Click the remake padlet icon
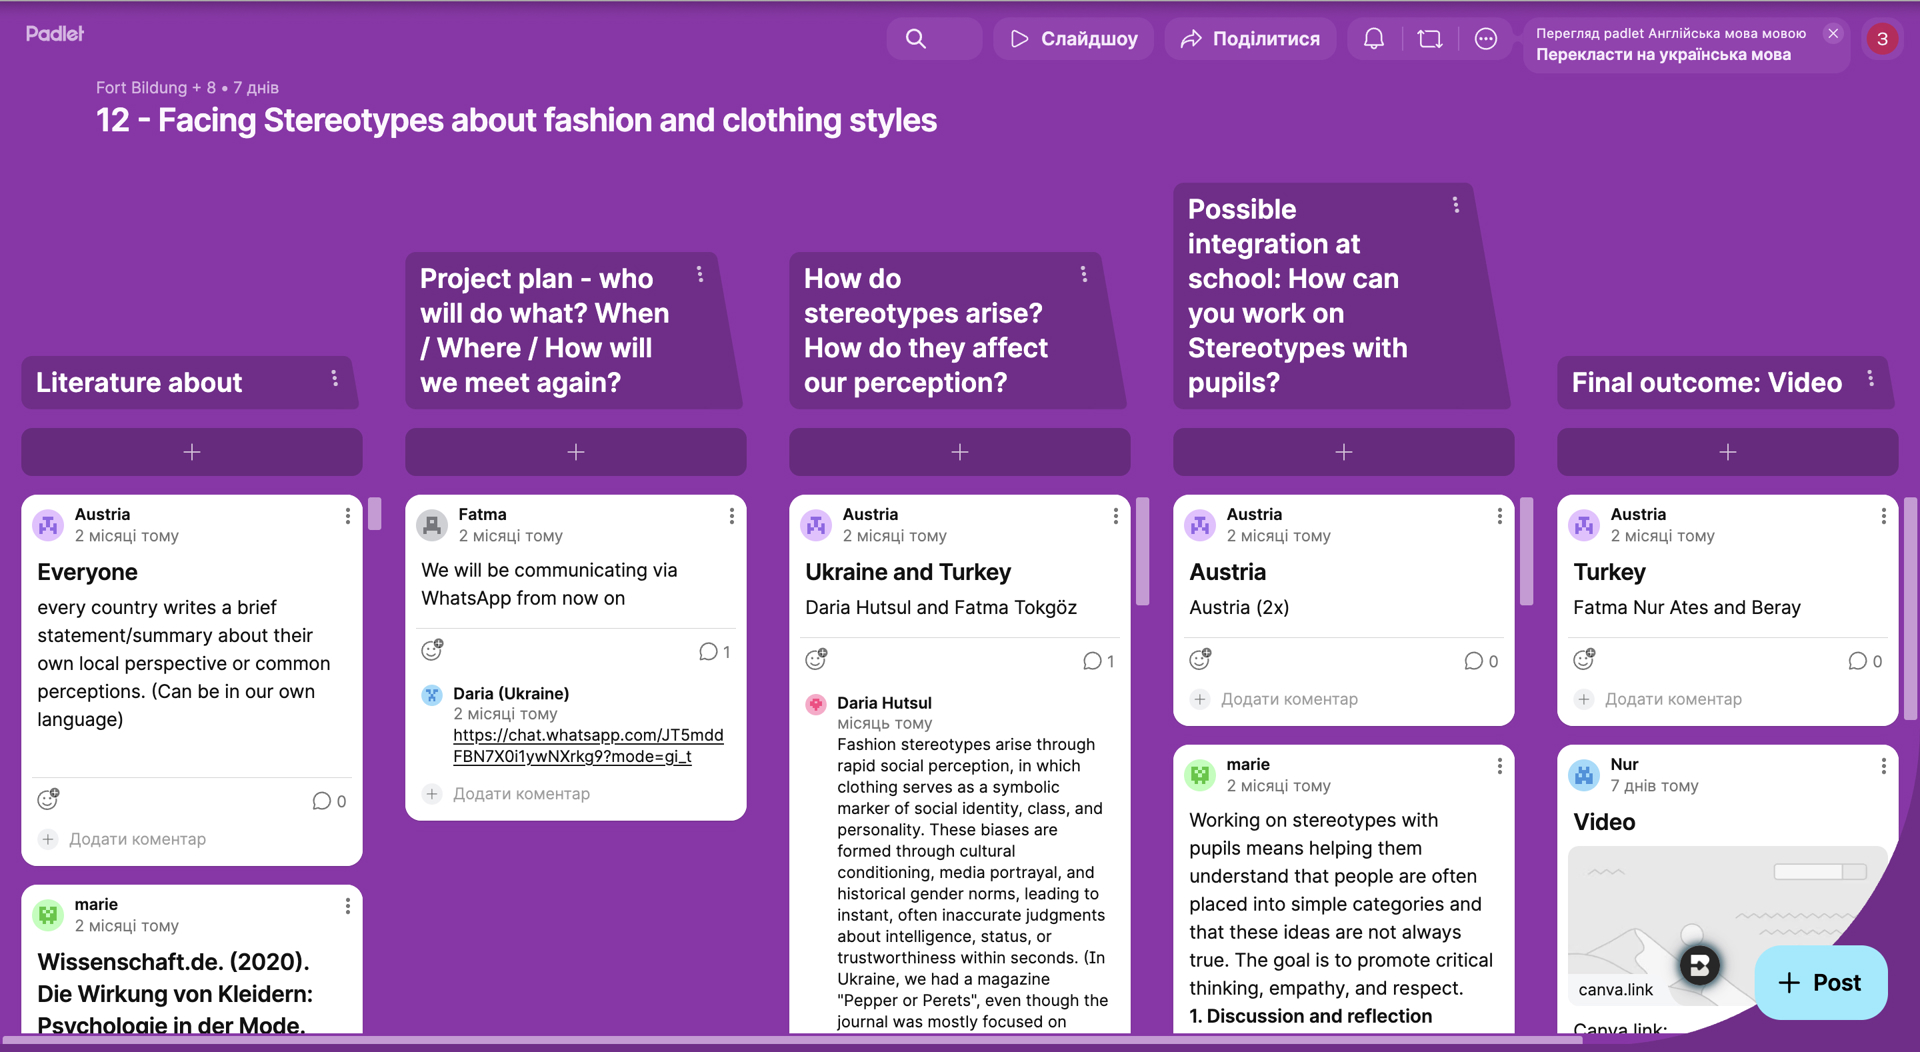 [x=1430, y=39]
